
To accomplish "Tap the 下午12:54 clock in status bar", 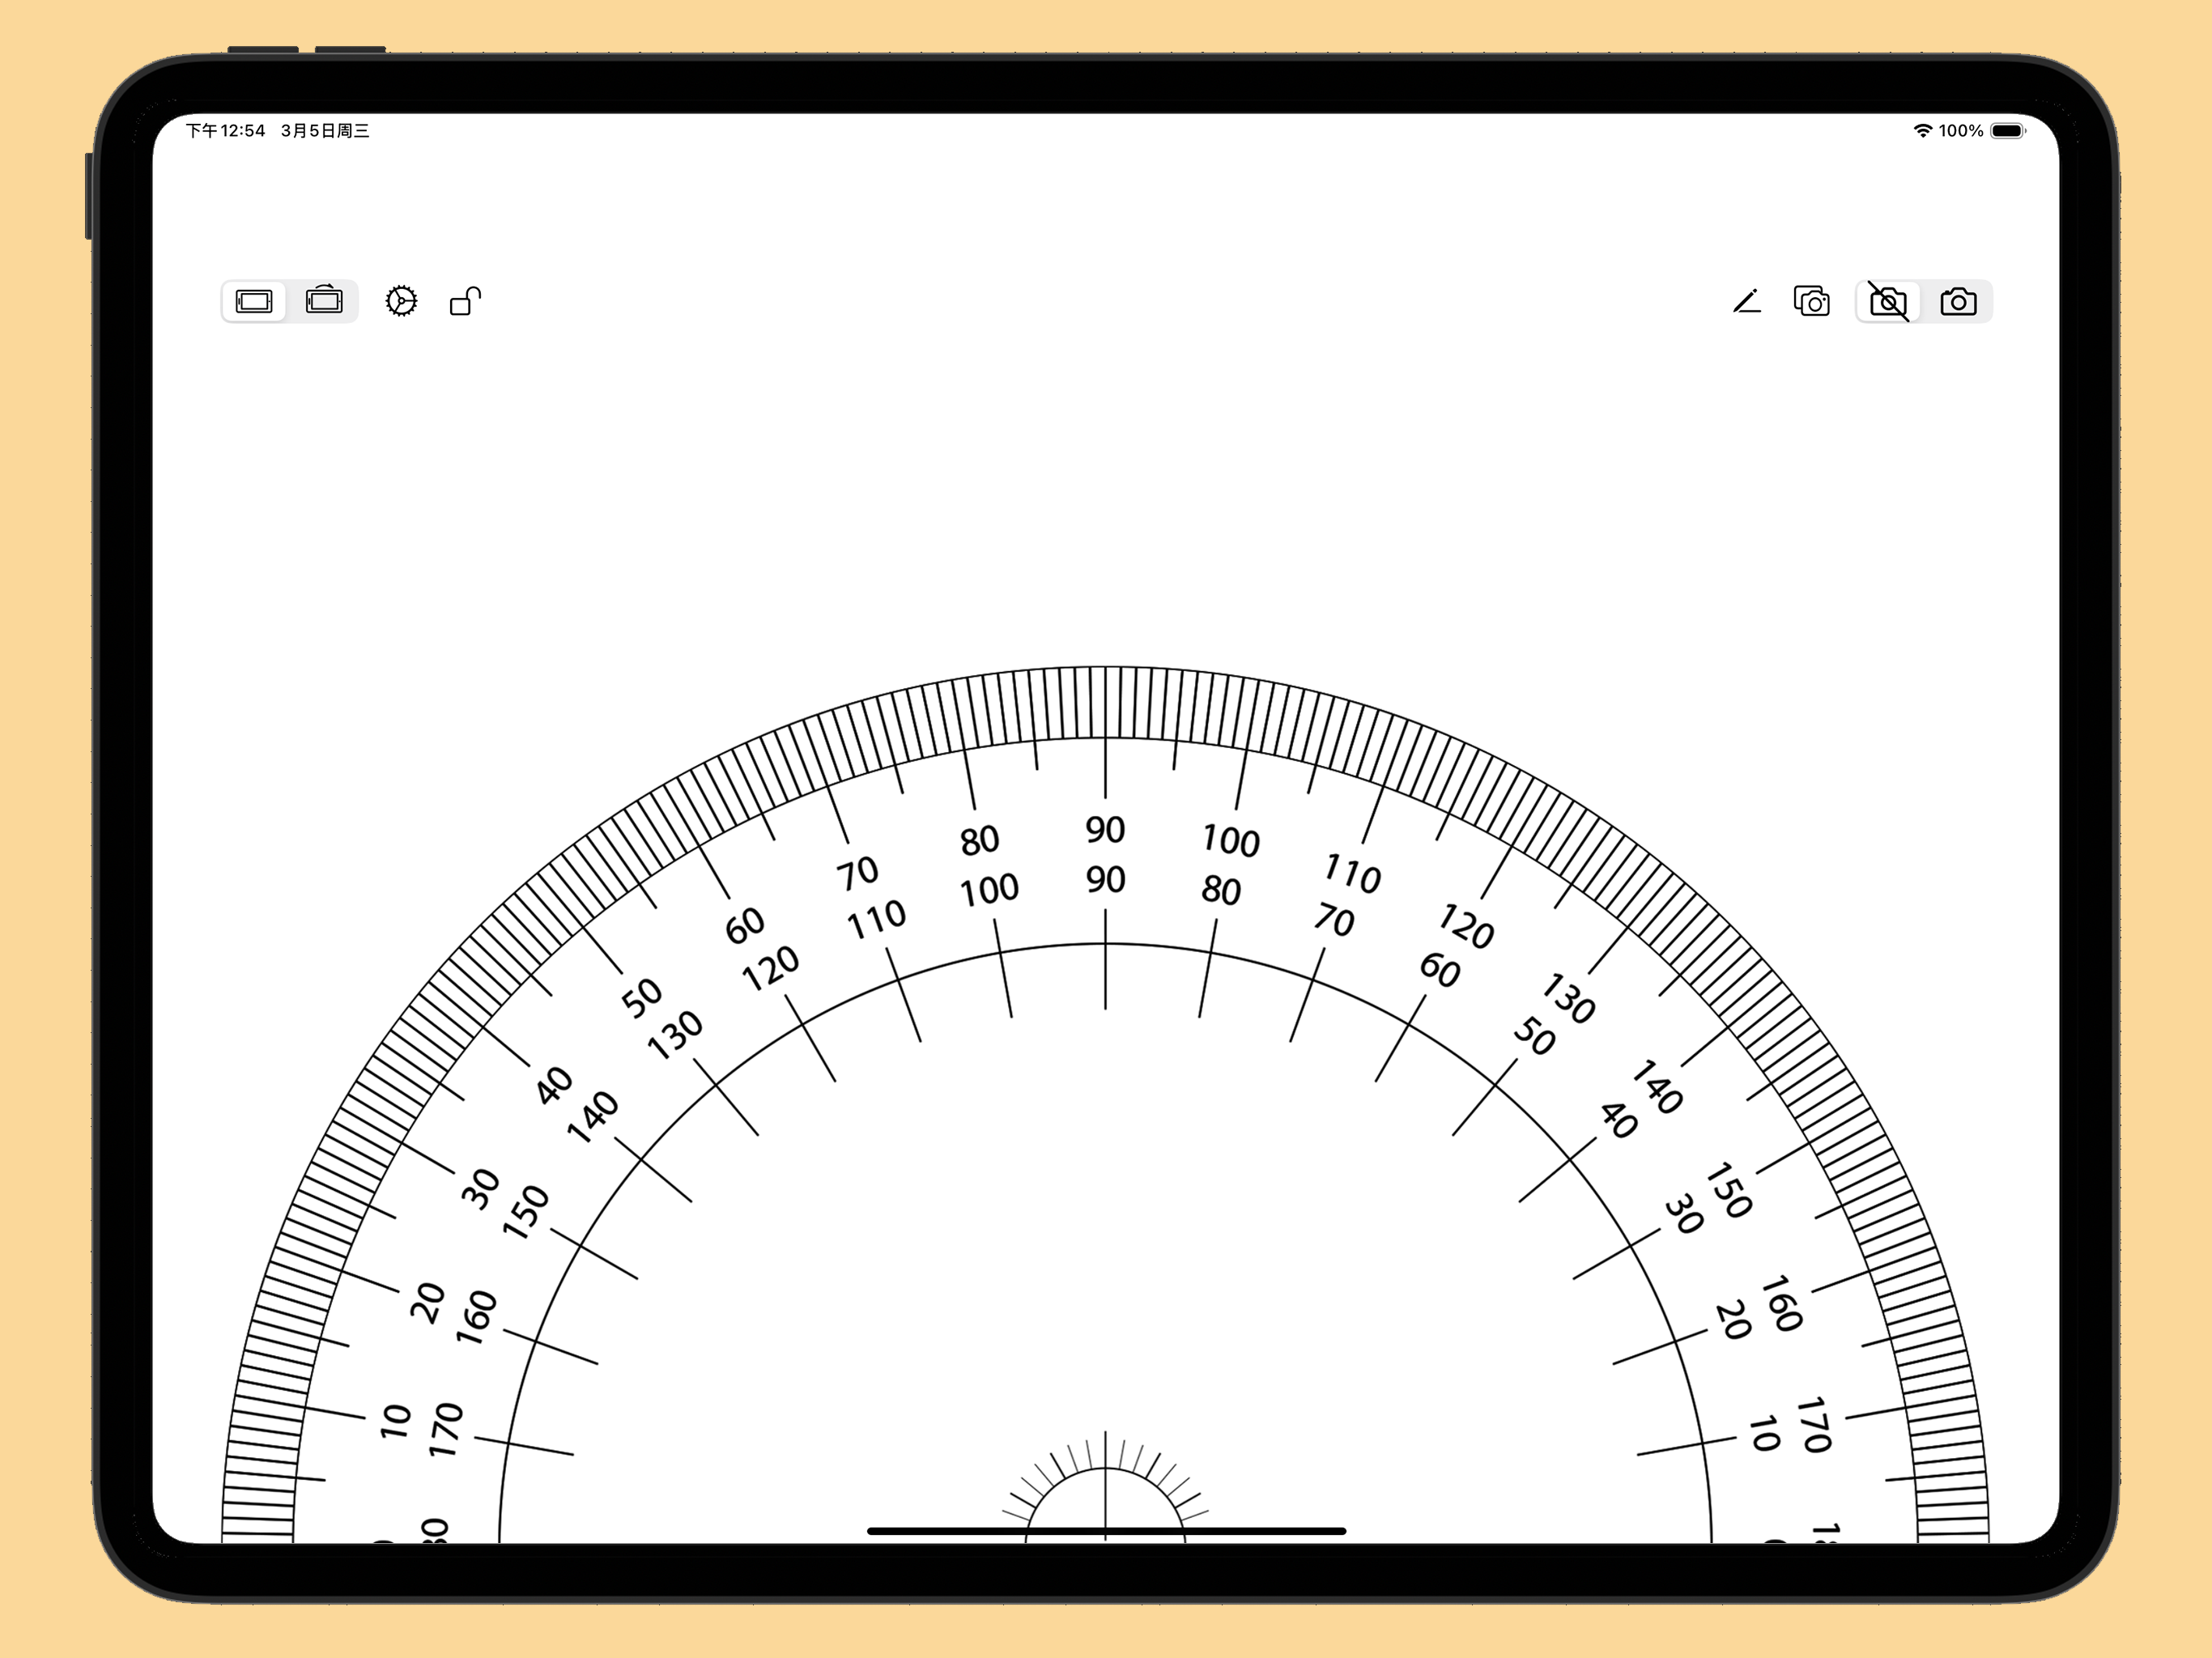I will click(x=226, y=131).
